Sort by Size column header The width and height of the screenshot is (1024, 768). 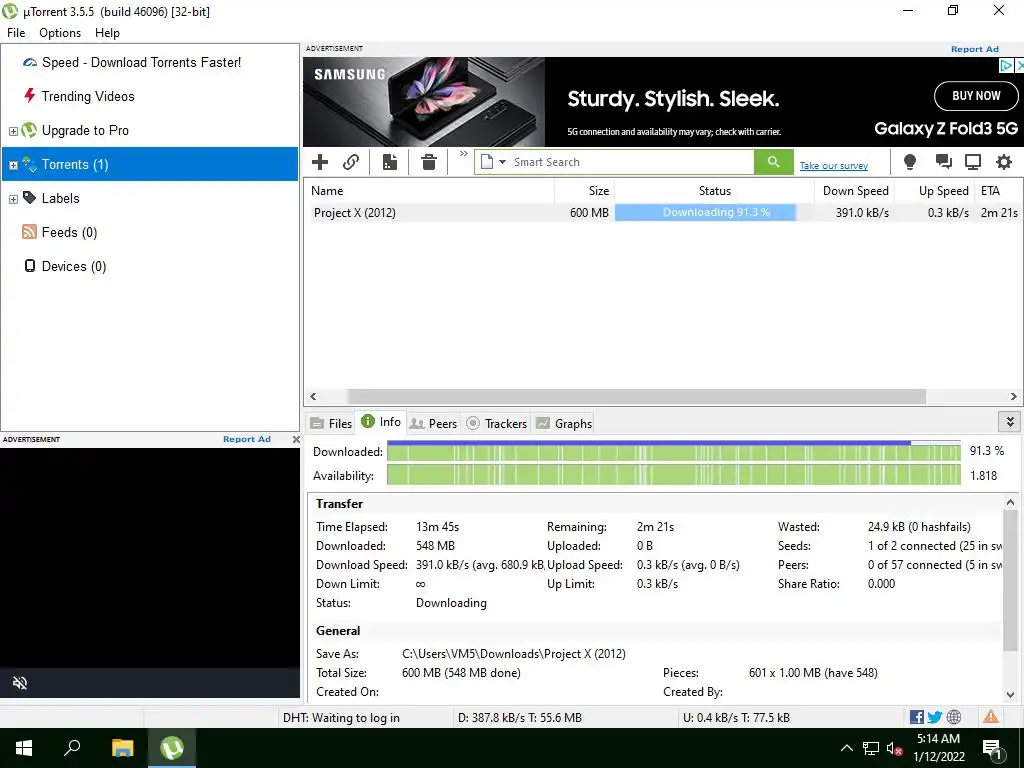click(x=584, y=191)
